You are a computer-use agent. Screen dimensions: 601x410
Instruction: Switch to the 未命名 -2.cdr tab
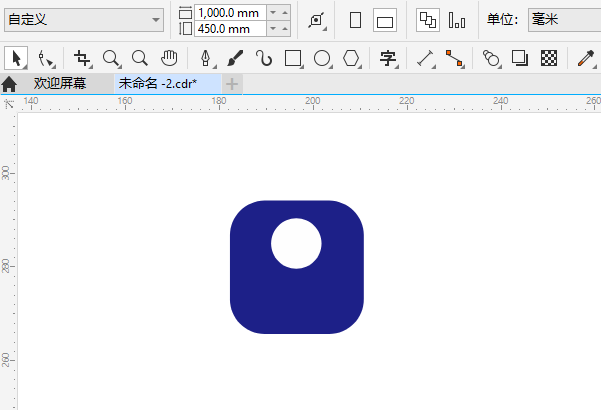[x=167, y=84]
